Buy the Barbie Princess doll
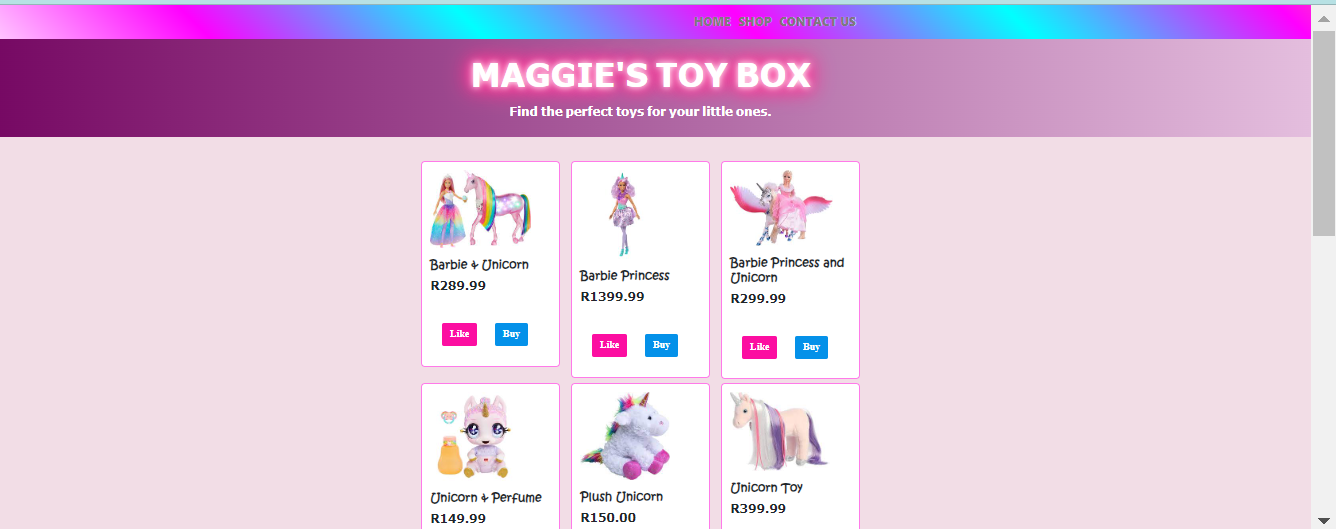1336x529 pixels. (661, 345)
